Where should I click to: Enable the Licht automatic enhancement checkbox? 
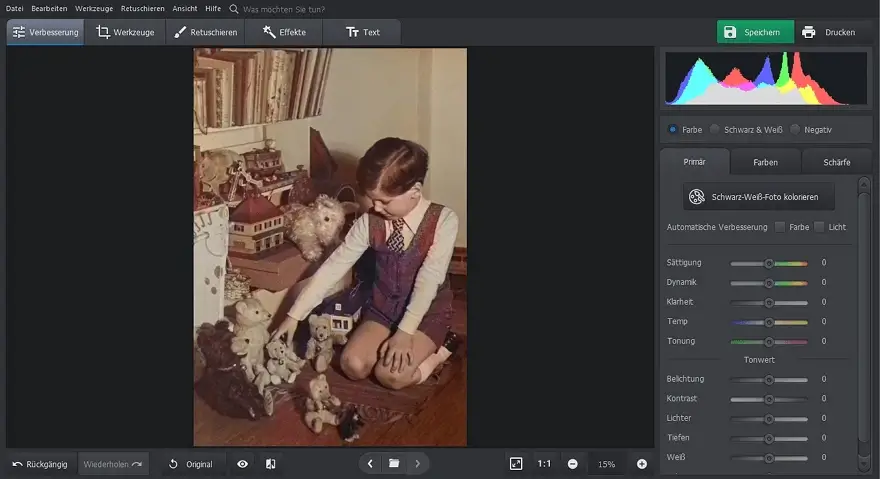coord(819,227)
